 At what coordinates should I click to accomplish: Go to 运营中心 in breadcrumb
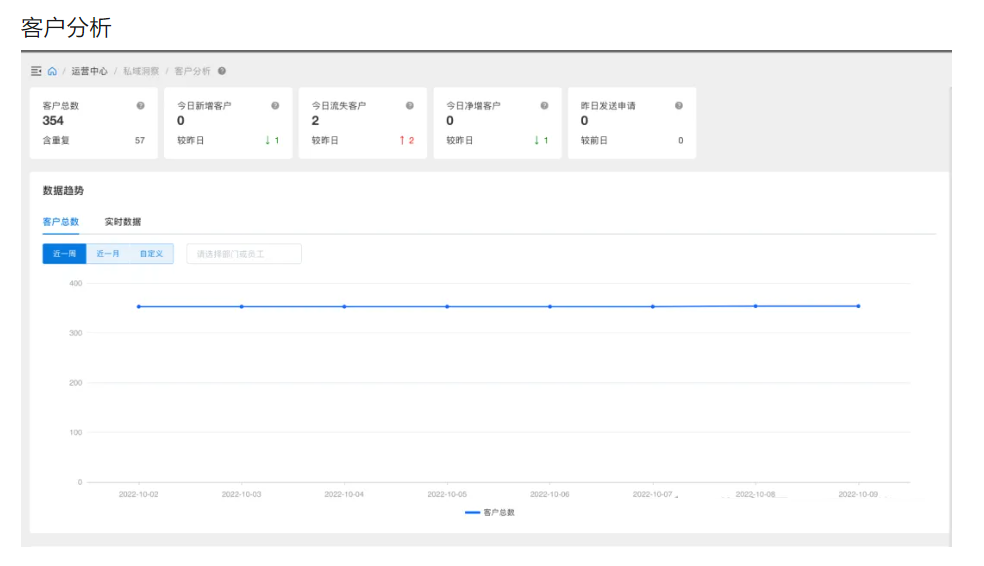tap(89, 71)
